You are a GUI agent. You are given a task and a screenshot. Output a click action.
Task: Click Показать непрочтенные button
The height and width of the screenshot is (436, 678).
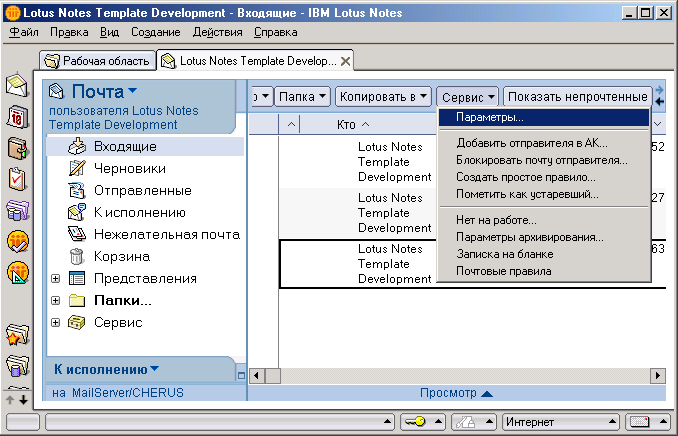(x=577, y=96)
